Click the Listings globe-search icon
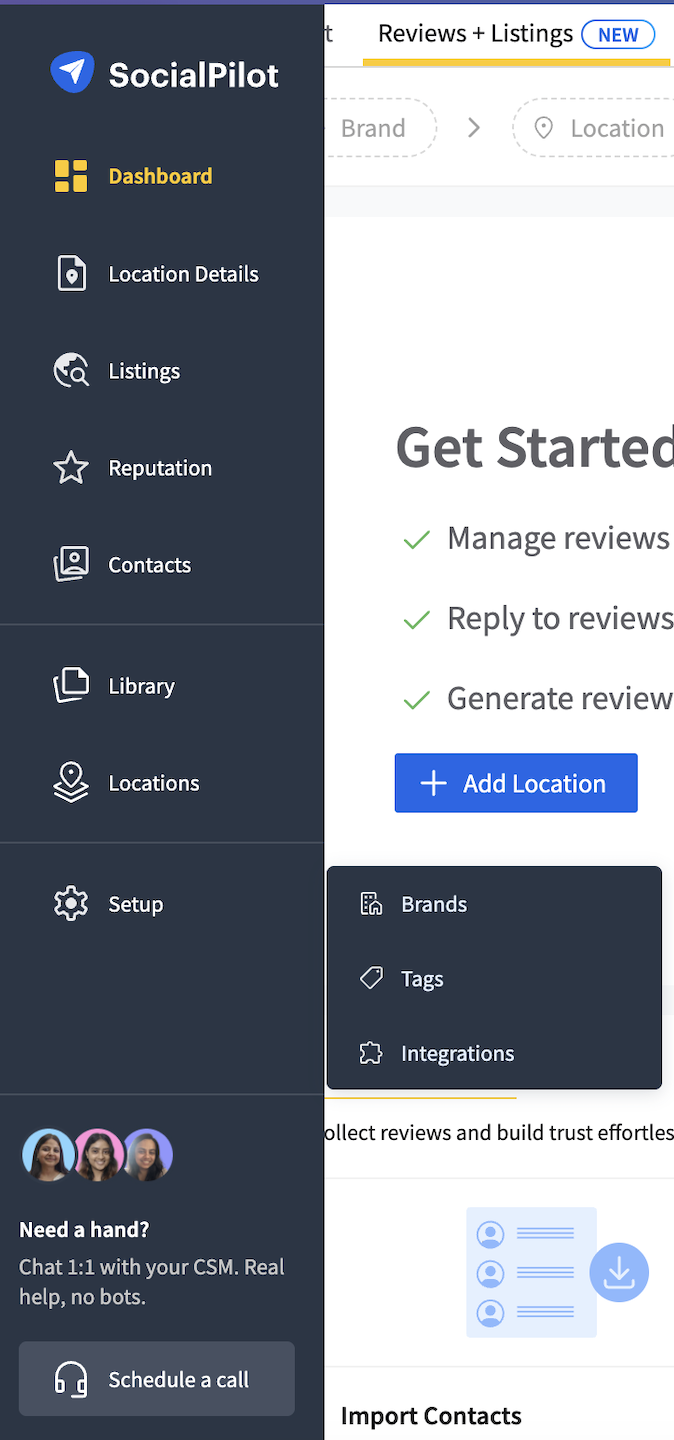The width and height of the screenshot is (674, 1440). point(71,370)
